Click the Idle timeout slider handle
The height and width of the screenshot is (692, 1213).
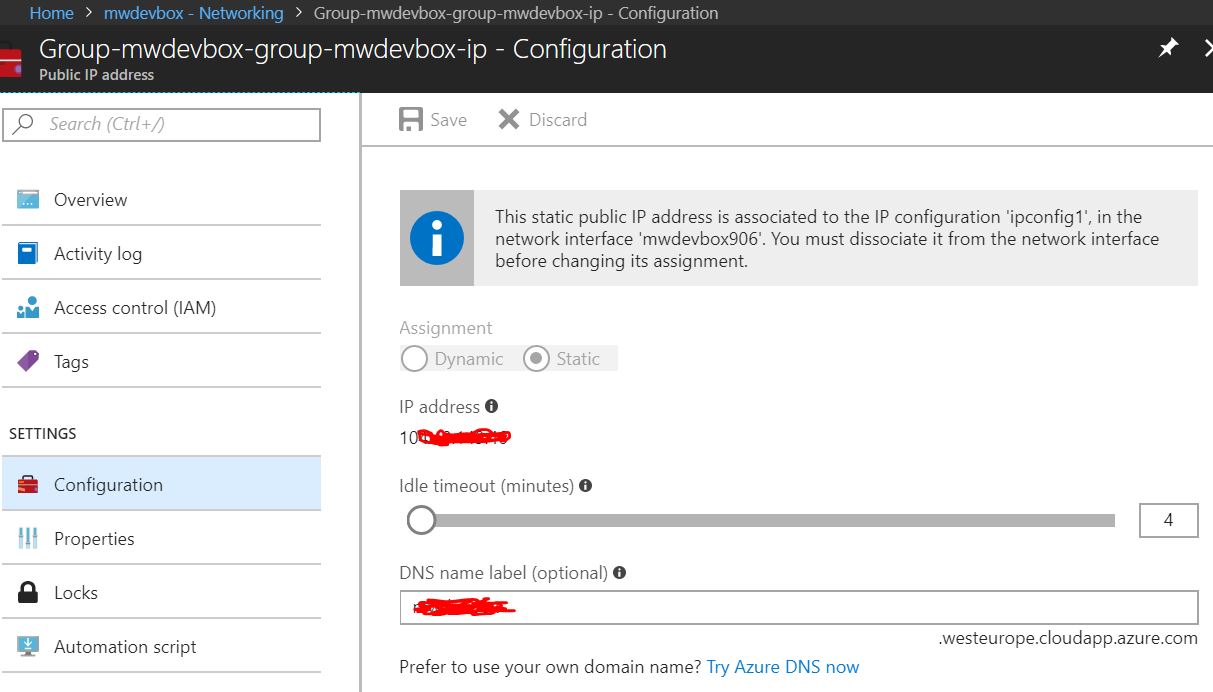pyautogui.click(x=422, y=520)
